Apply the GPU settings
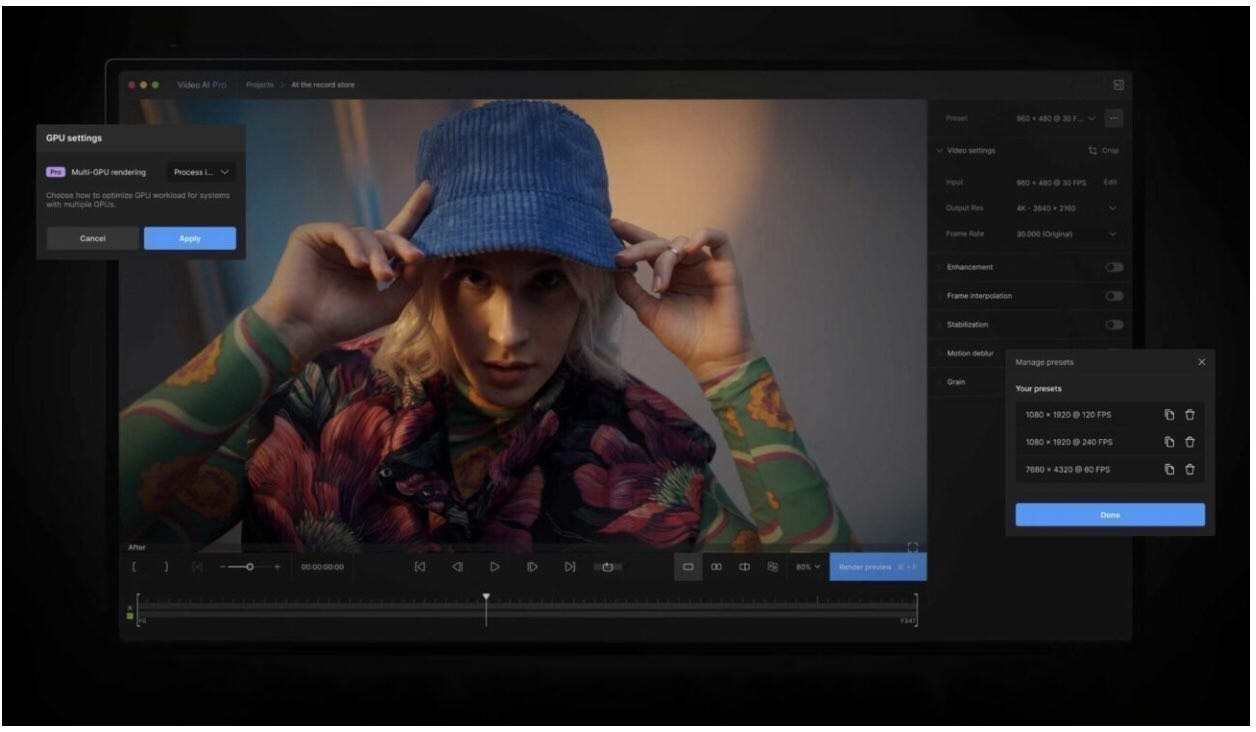1256x732 pixels. [x=190, y=239]
